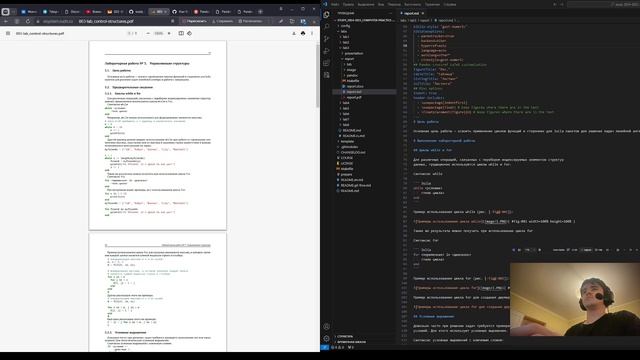
Task: Open the PDF viewer more-options menu
Action: [312, 33]
